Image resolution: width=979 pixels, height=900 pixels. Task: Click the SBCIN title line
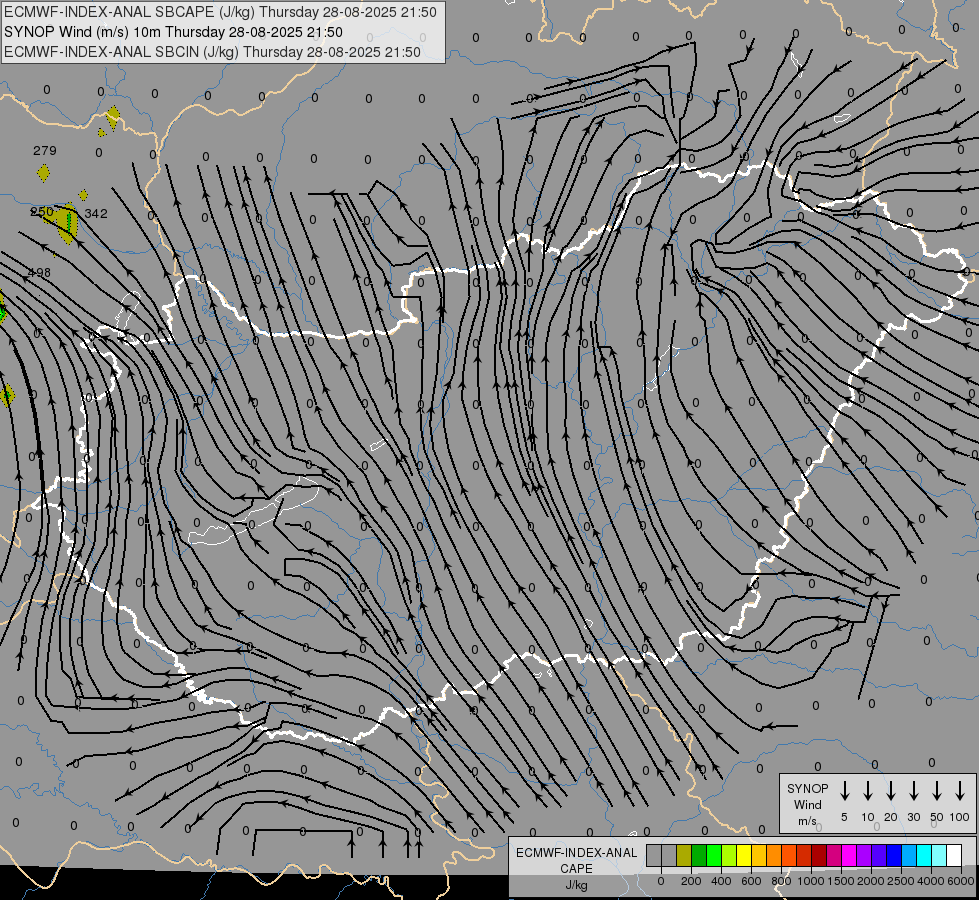pyautogui.click(x=212, y=52)
